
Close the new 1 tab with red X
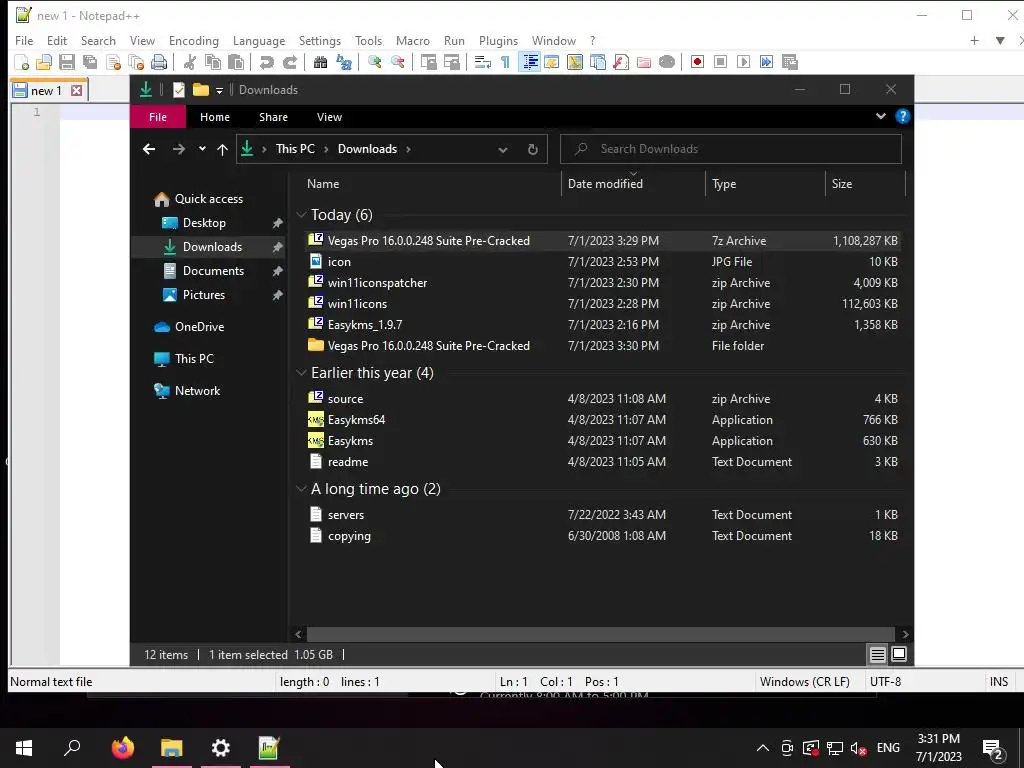coord(76,90)
